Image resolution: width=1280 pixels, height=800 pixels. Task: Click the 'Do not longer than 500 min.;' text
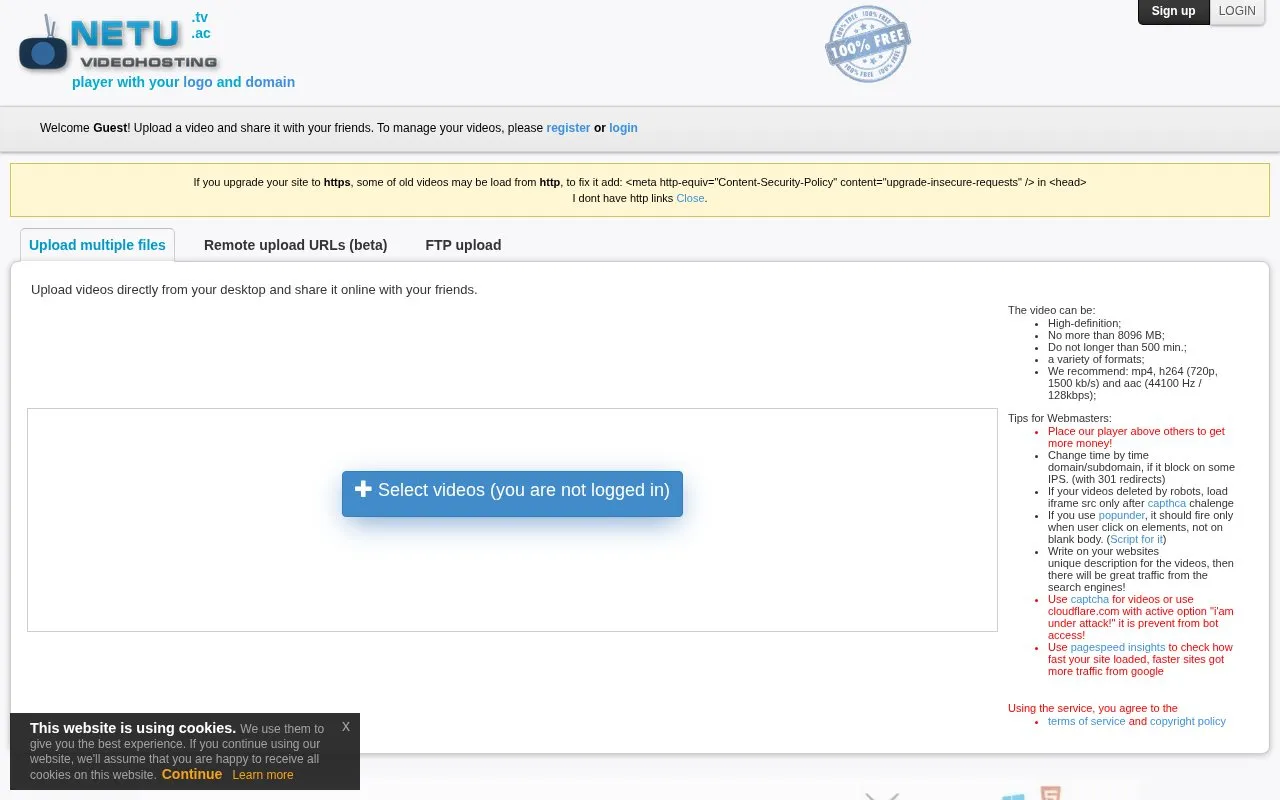(1117, 347)
